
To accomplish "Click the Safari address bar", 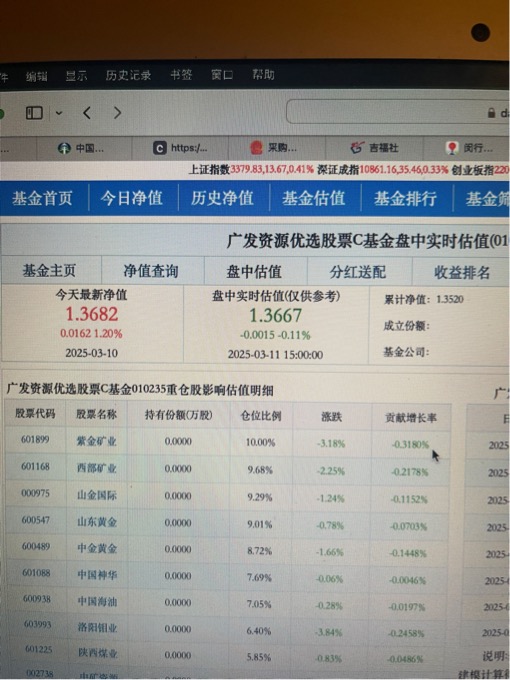I will [x=398, y=113].
